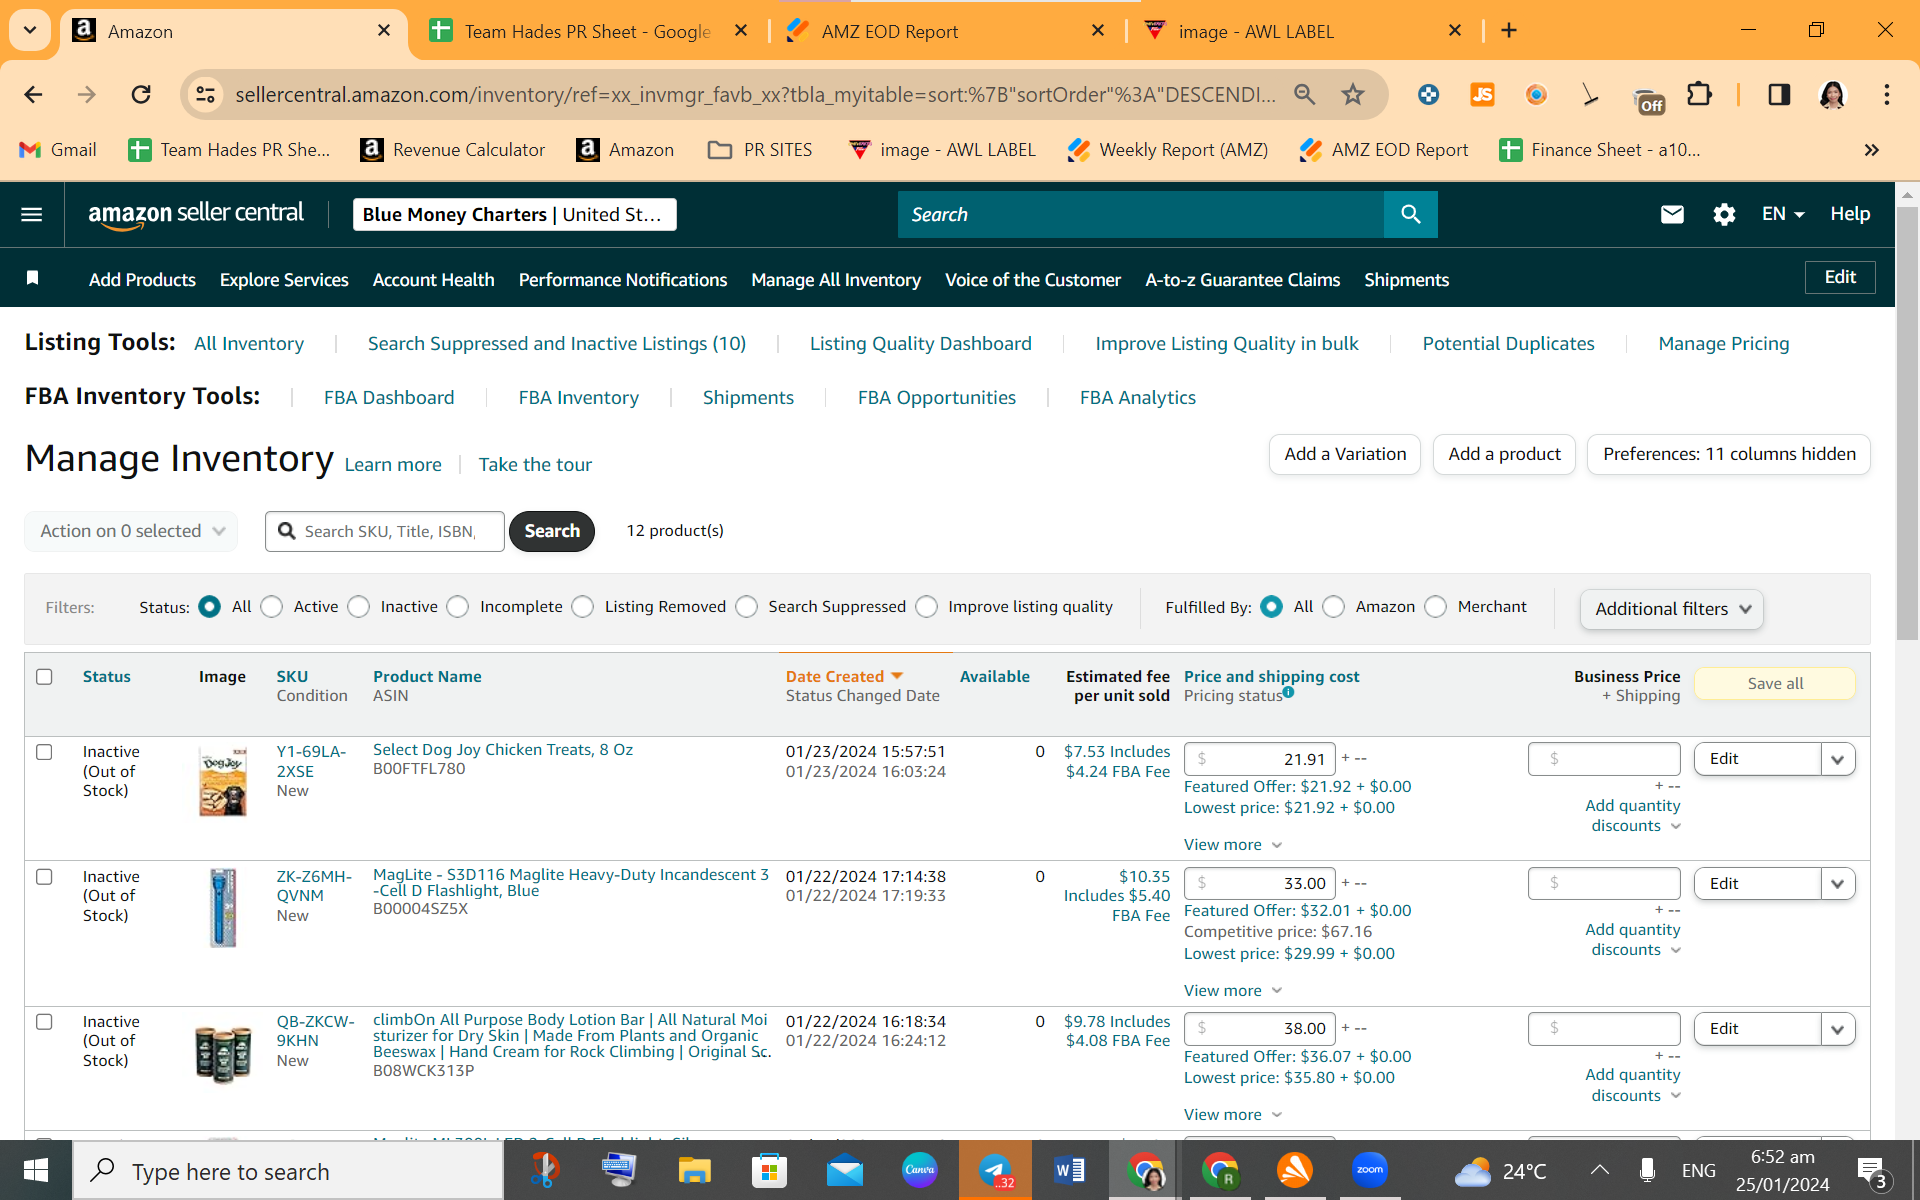Filter by Fulfilled By Merchant
The width and height of the screenshot is (1920, 1200).
(1436, 607)
